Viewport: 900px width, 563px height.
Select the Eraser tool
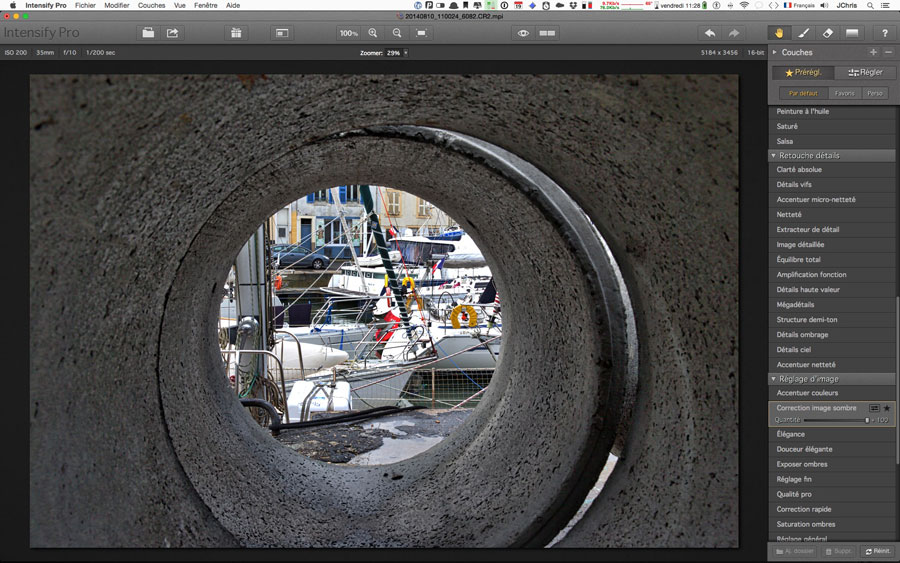pyautogui.click(x=828, y=33)
